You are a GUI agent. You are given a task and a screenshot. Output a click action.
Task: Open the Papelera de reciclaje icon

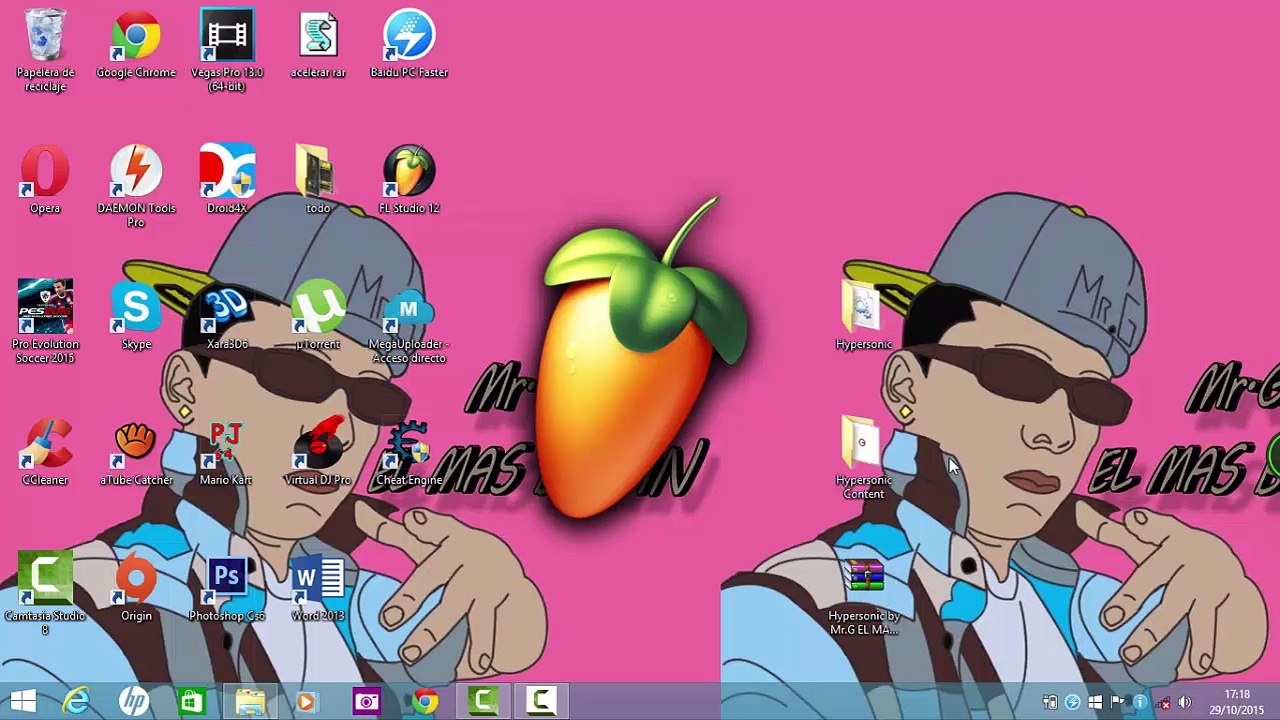pos(45,50)
